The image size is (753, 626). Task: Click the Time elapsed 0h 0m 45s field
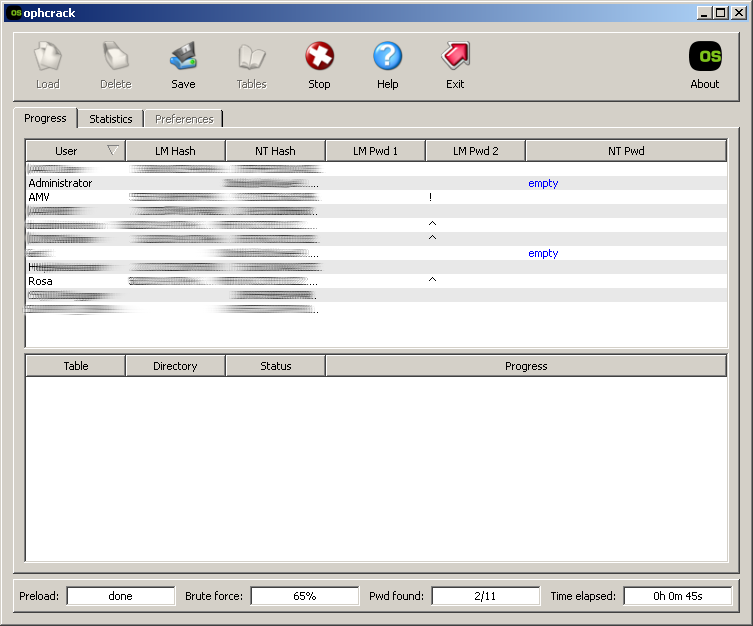click(x=678, y=596)
